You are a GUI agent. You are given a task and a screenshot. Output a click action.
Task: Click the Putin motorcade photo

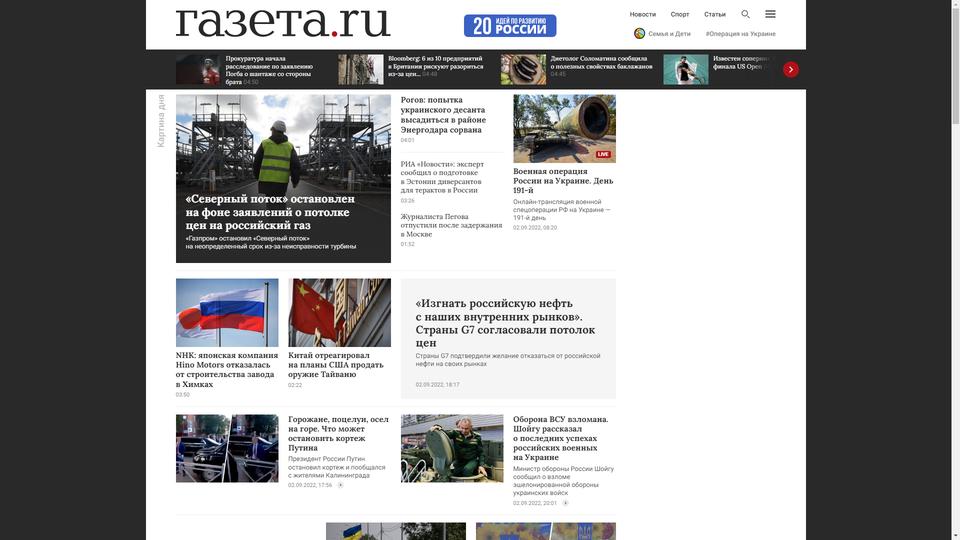[227, 448]
